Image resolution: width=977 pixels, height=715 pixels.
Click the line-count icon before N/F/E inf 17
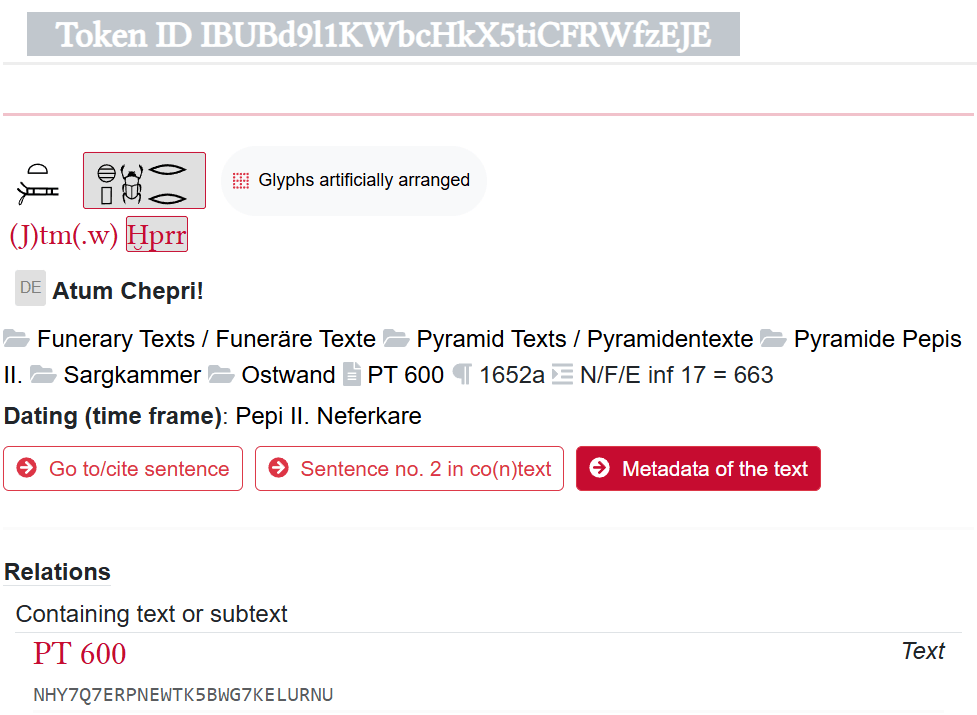coord(563,375)
